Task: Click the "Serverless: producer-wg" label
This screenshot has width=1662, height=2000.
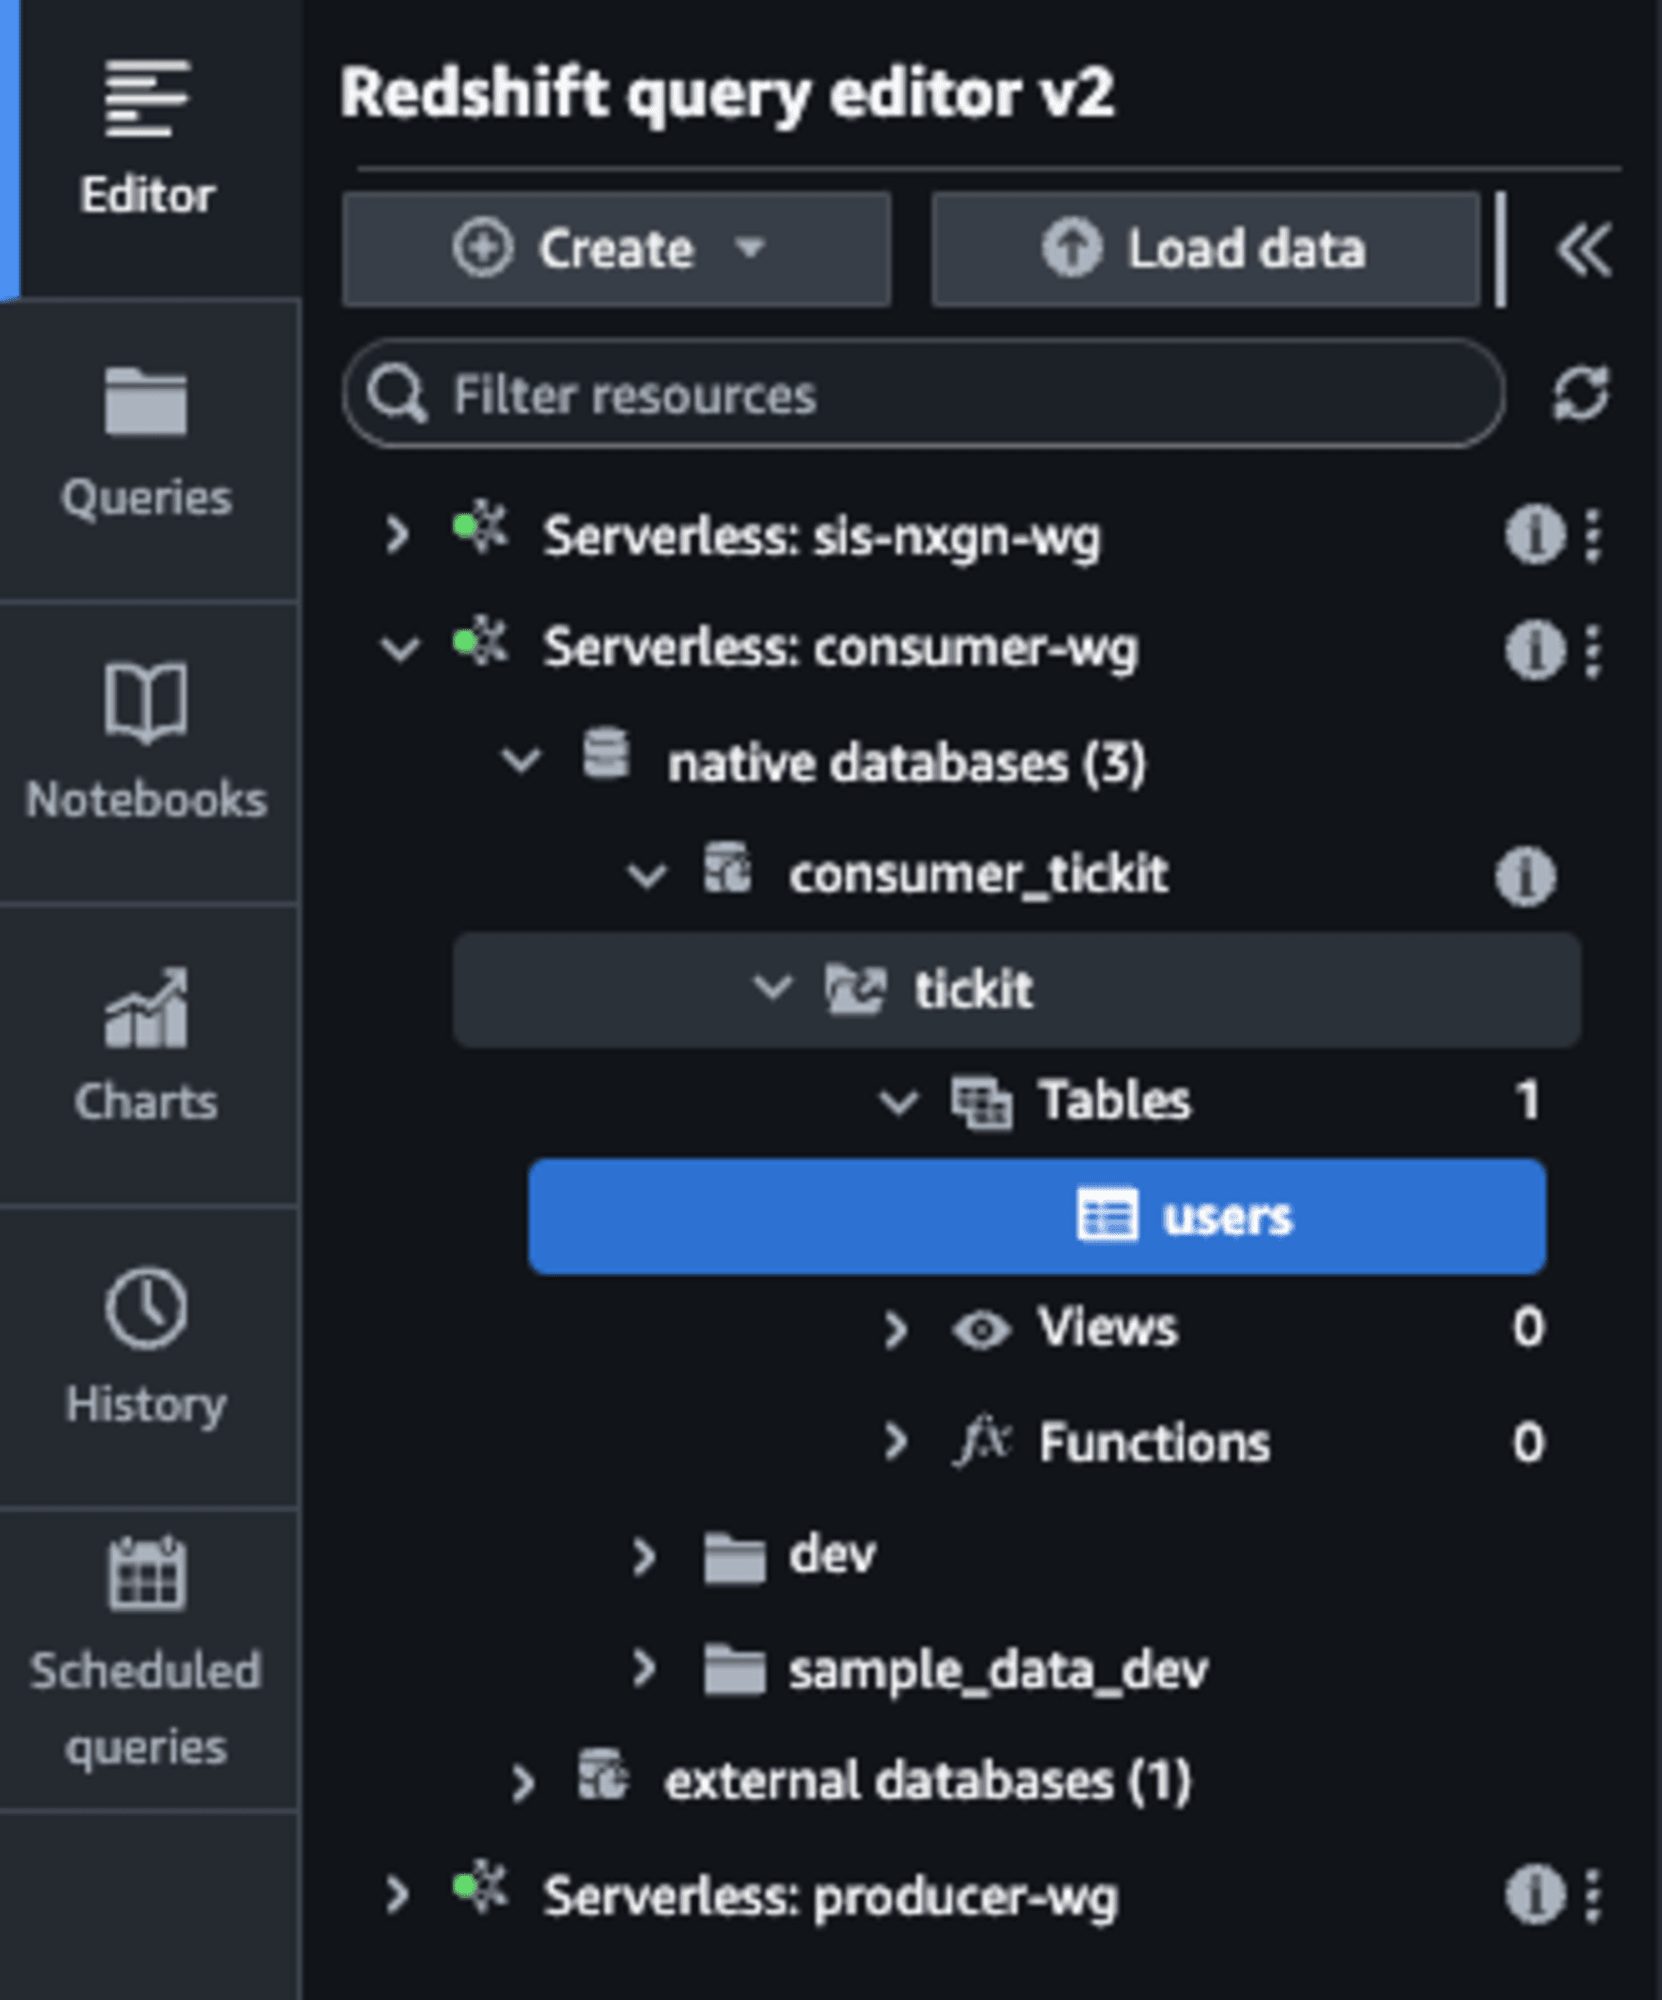Action: pyautogui.click(x=830, y=1896)
